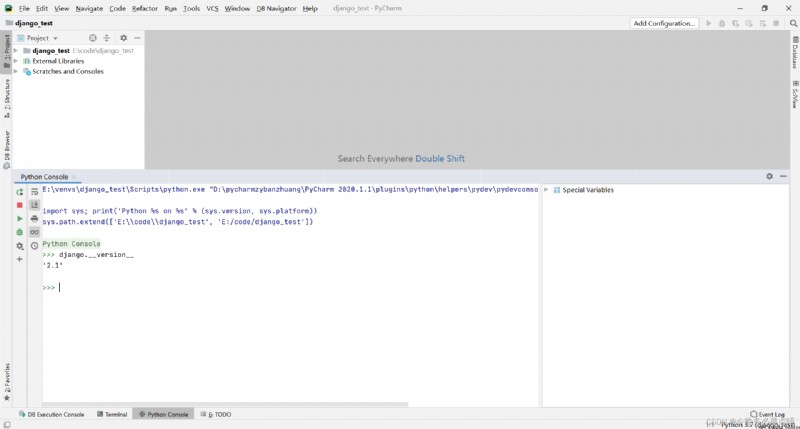Click Add Configuration button

pos(664,23)
